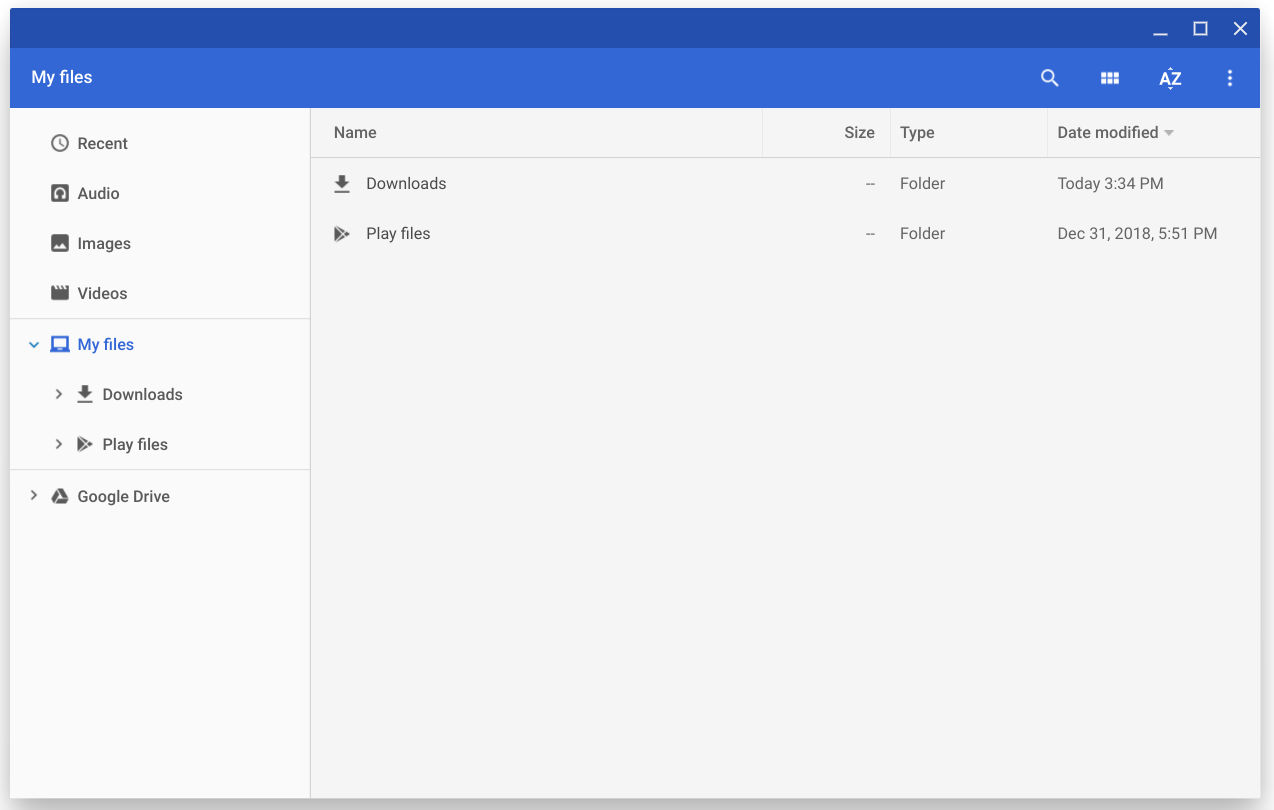The image size is (1274, 810).
Task: Collapse the My files tree
Action: point(34,344)
